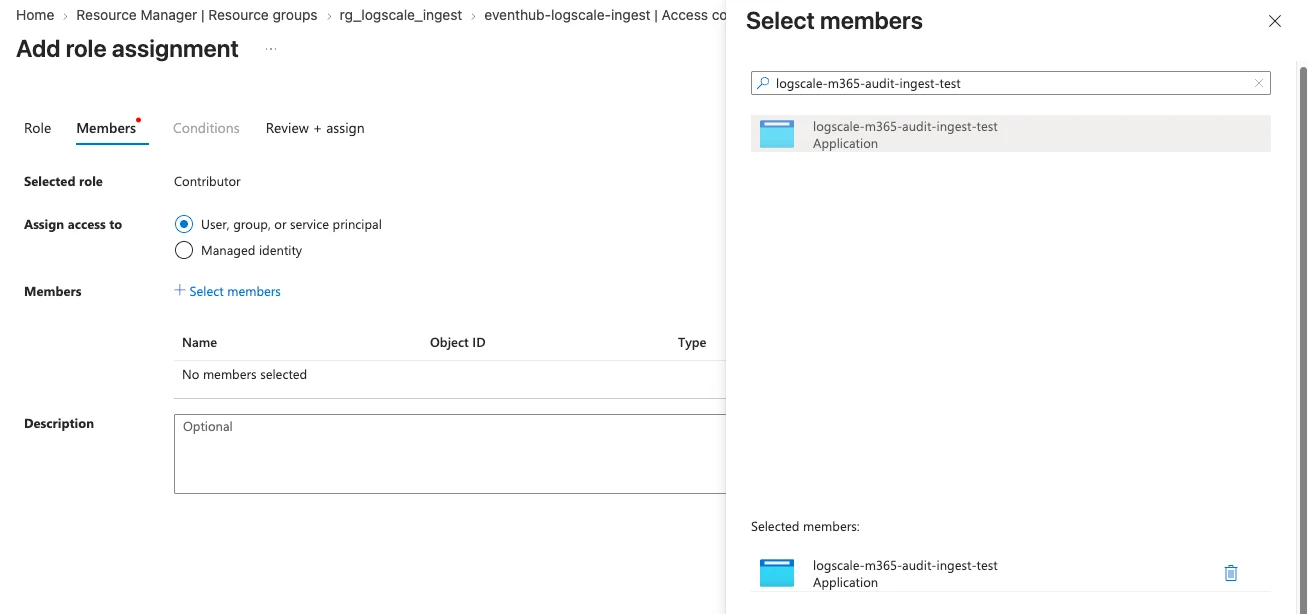Choose the Managed identity radio button
The width and height of the screenshot is (1308, 614).
[x=183, y=250]
